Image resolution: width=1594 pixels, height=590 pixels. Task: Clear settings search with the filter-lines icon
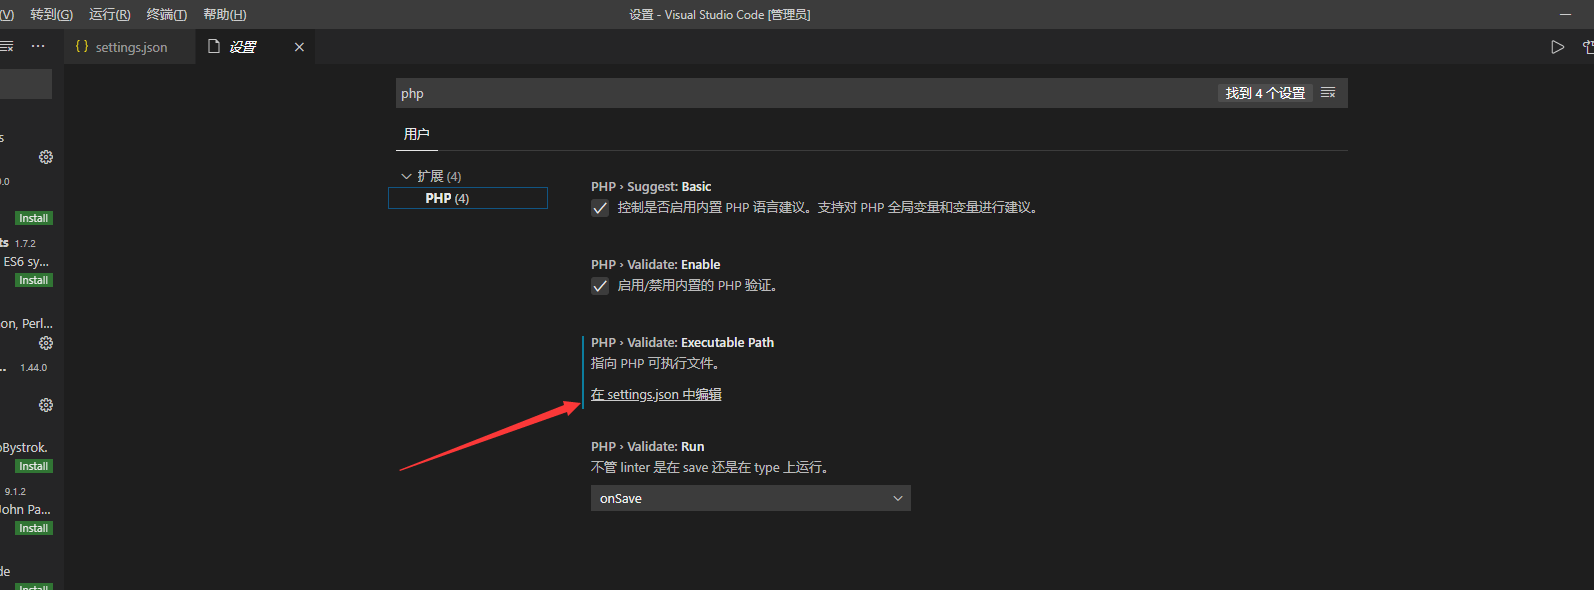[x=1328, y=93]
